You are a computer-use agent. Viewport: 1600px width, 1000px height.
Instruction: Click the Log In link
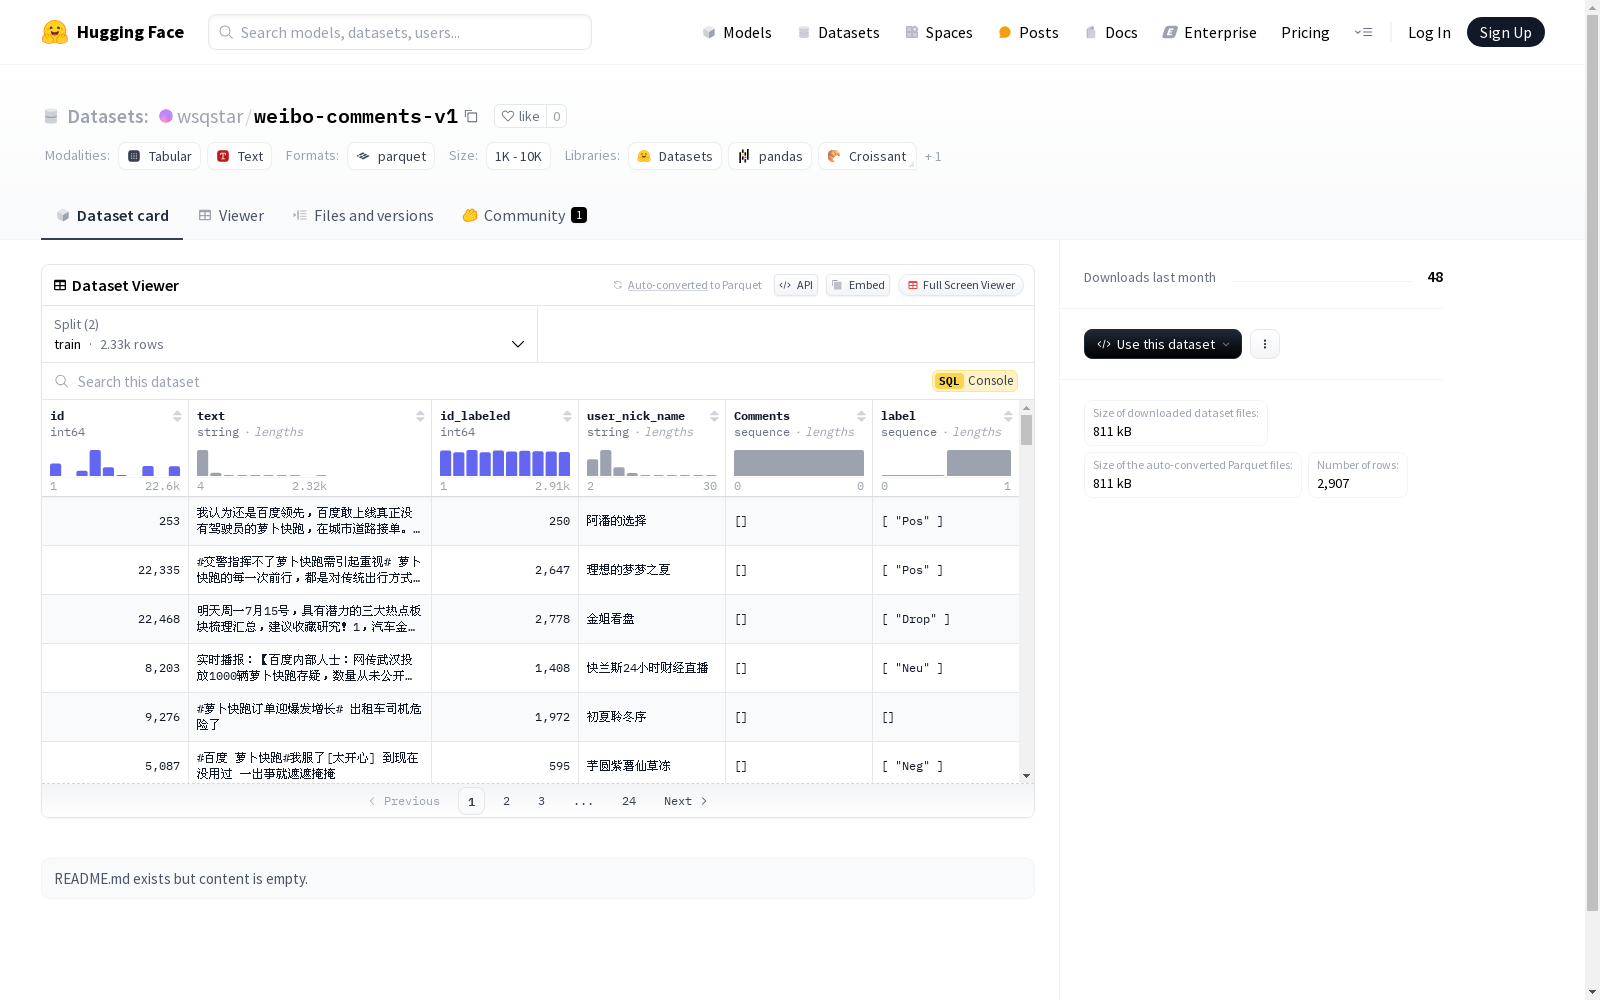click(1429, 32)
